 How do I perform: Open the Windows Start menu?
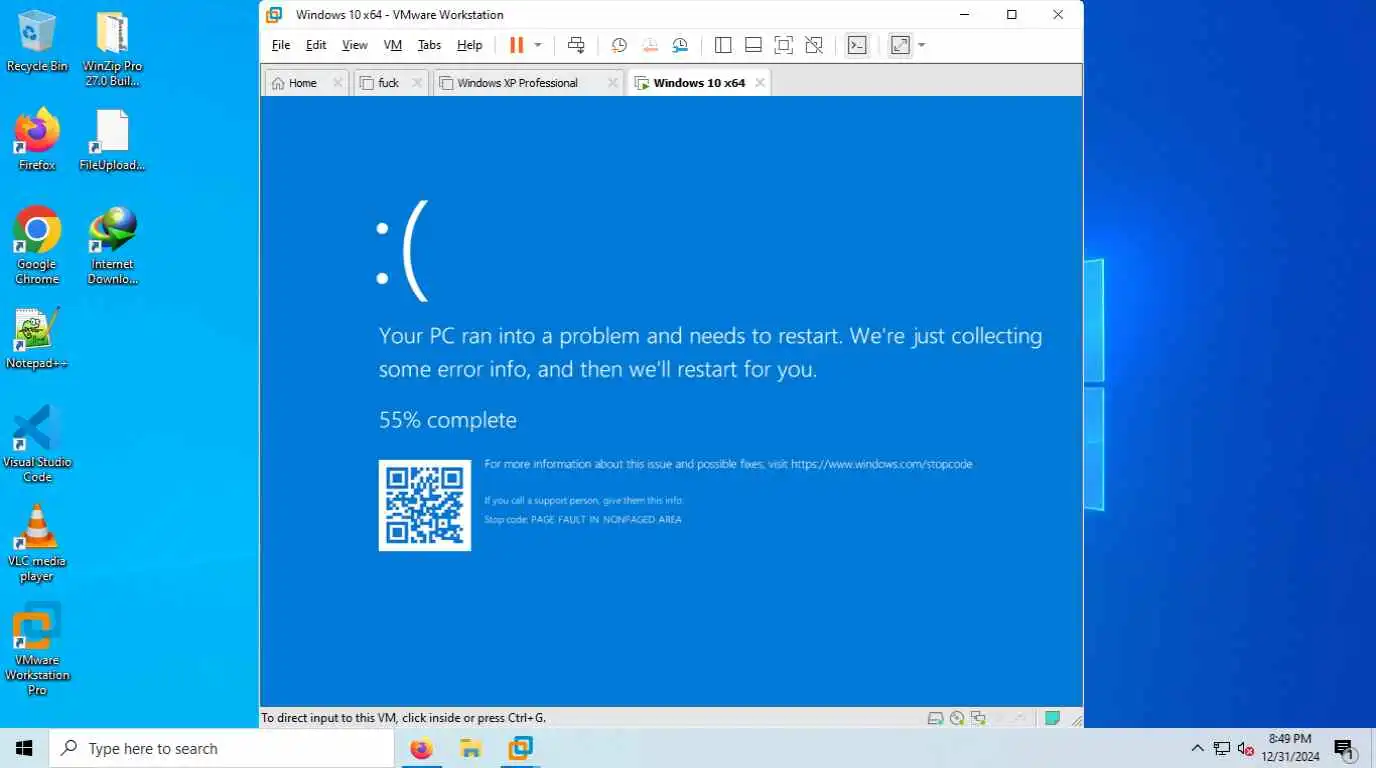[x=24, y=748]
